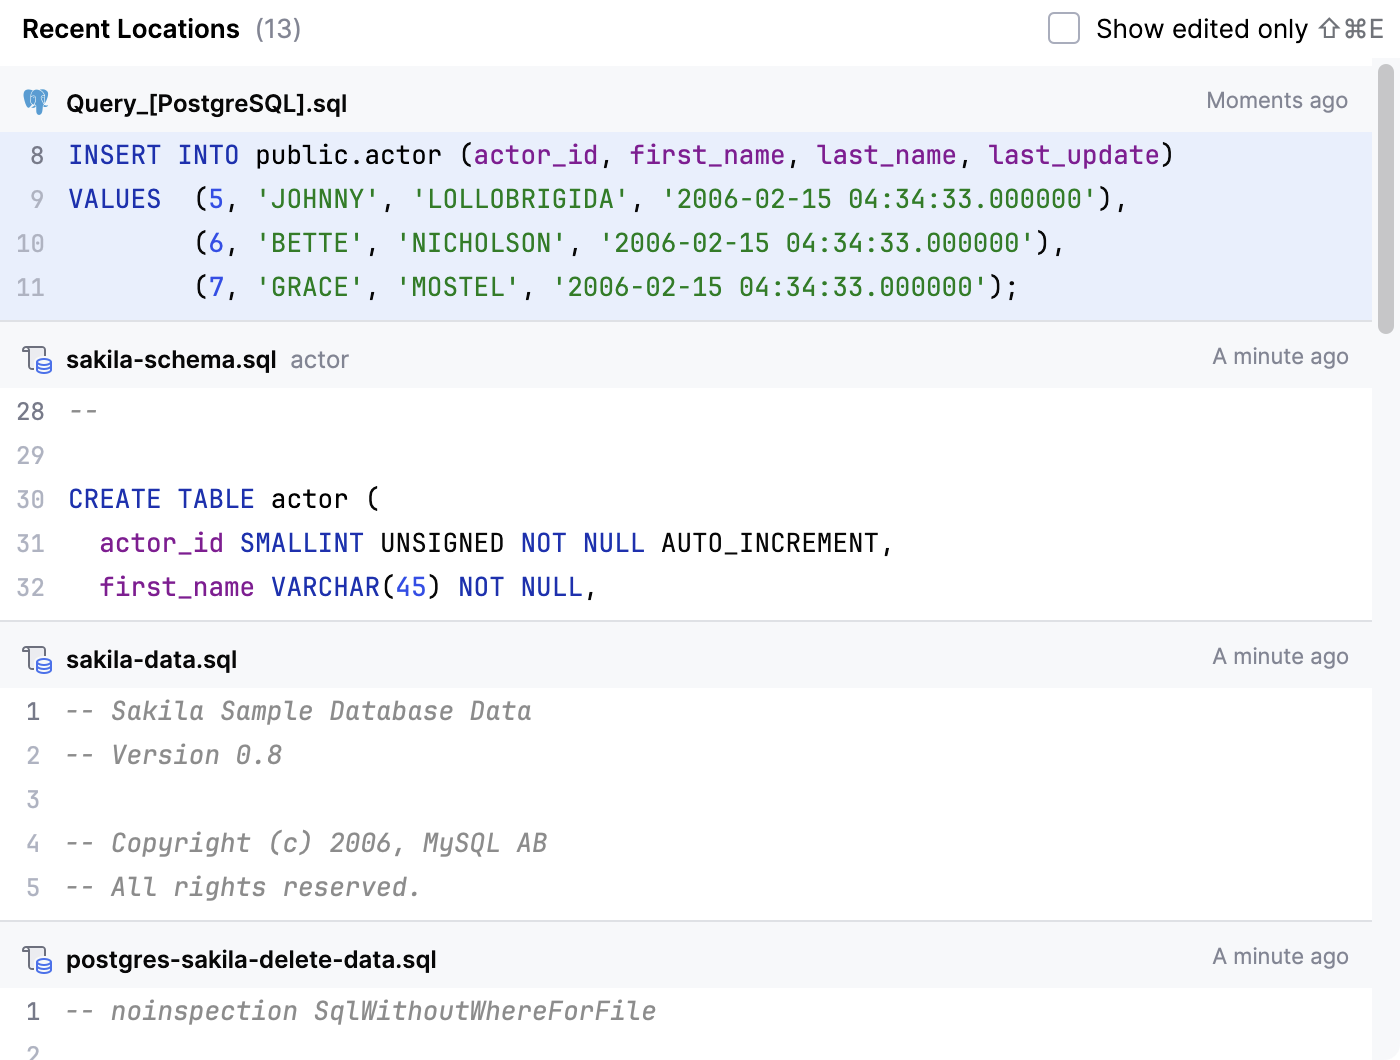
Task: Click the line containing BETTE NICHOLSON
Action: point(628,243)
